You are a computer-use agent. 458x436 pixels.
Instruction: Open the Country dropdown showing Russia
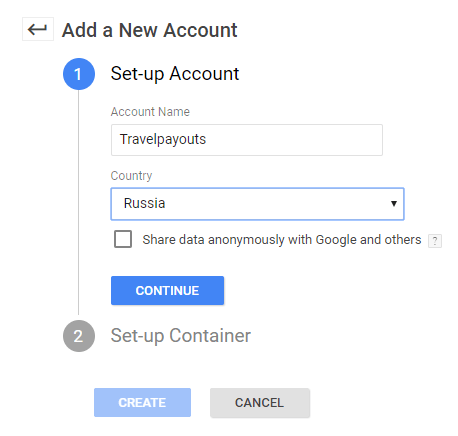257,204
